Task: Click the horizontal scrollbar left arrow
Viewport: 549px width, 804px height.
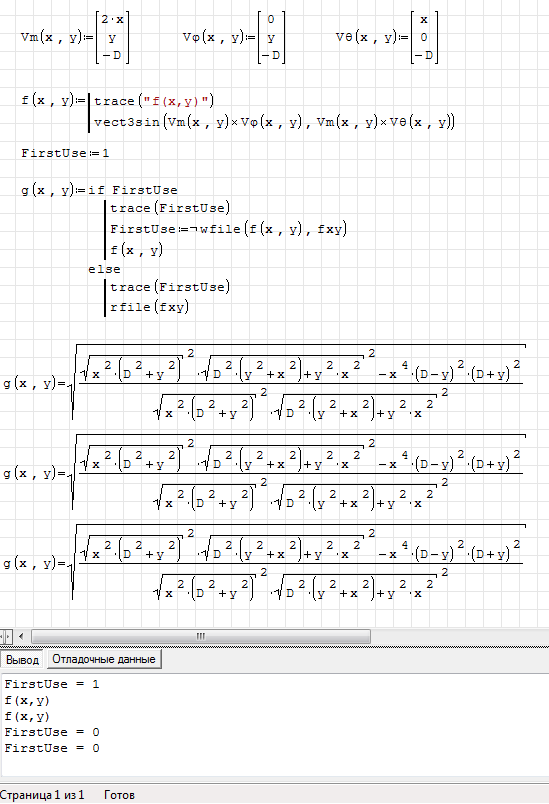Action: (x=21, y=636)
